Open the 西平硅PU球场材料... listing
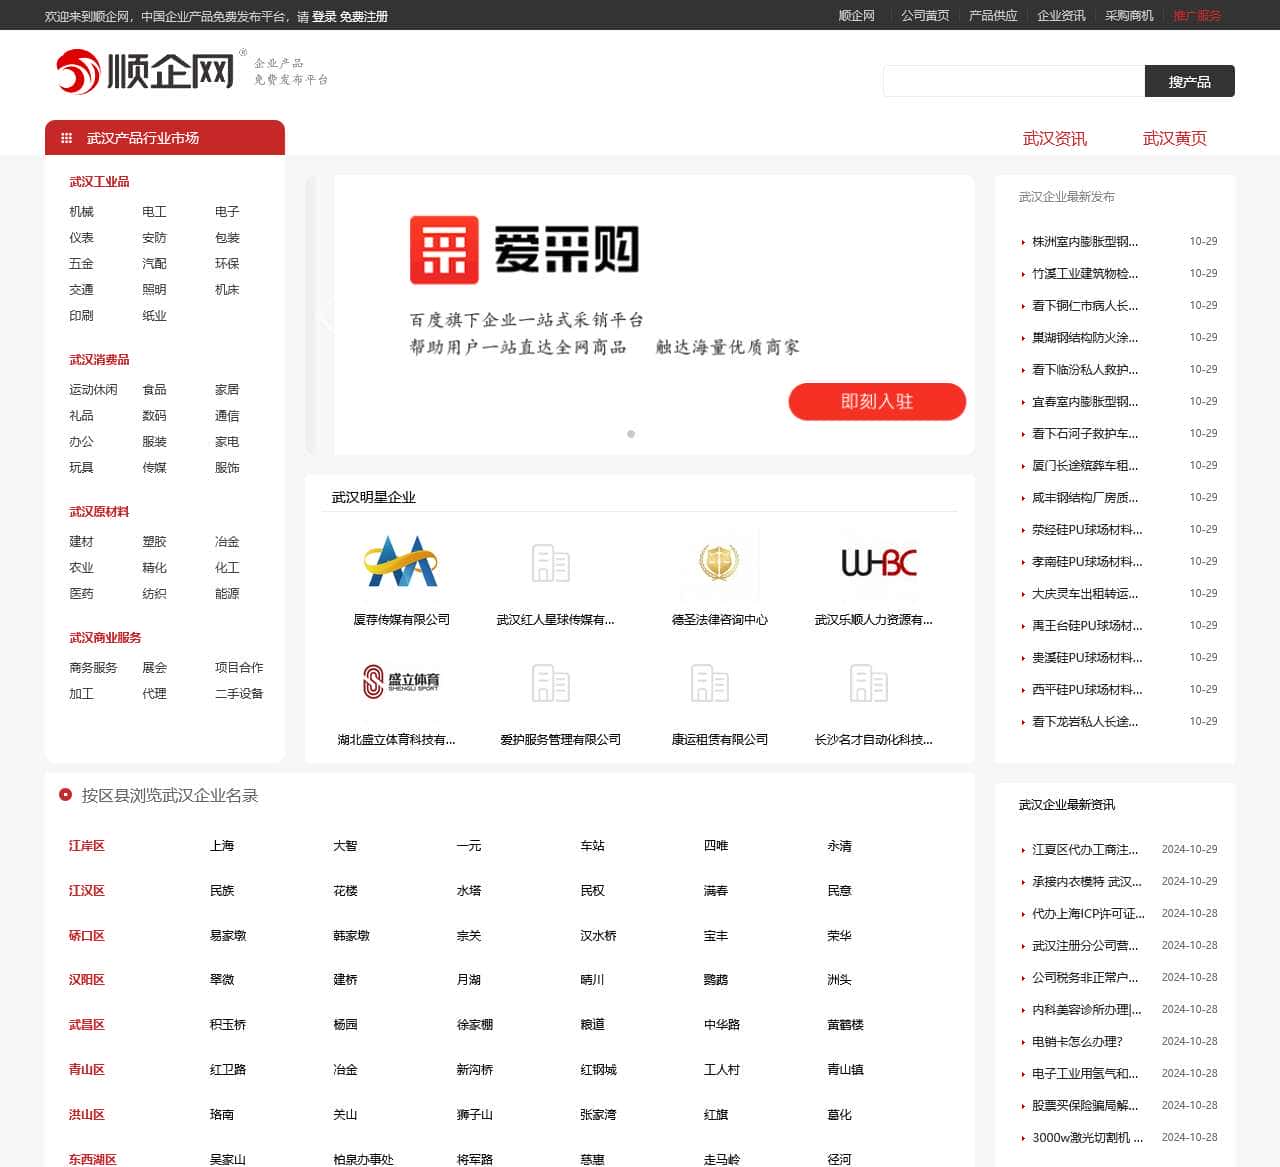This screenshot has height=1167, width=1280. pyautogui.click(x=1087, y=690)
